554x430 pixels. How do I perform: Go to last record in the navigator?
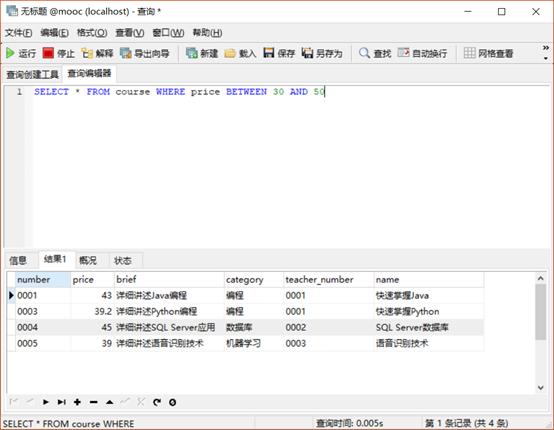61,402
